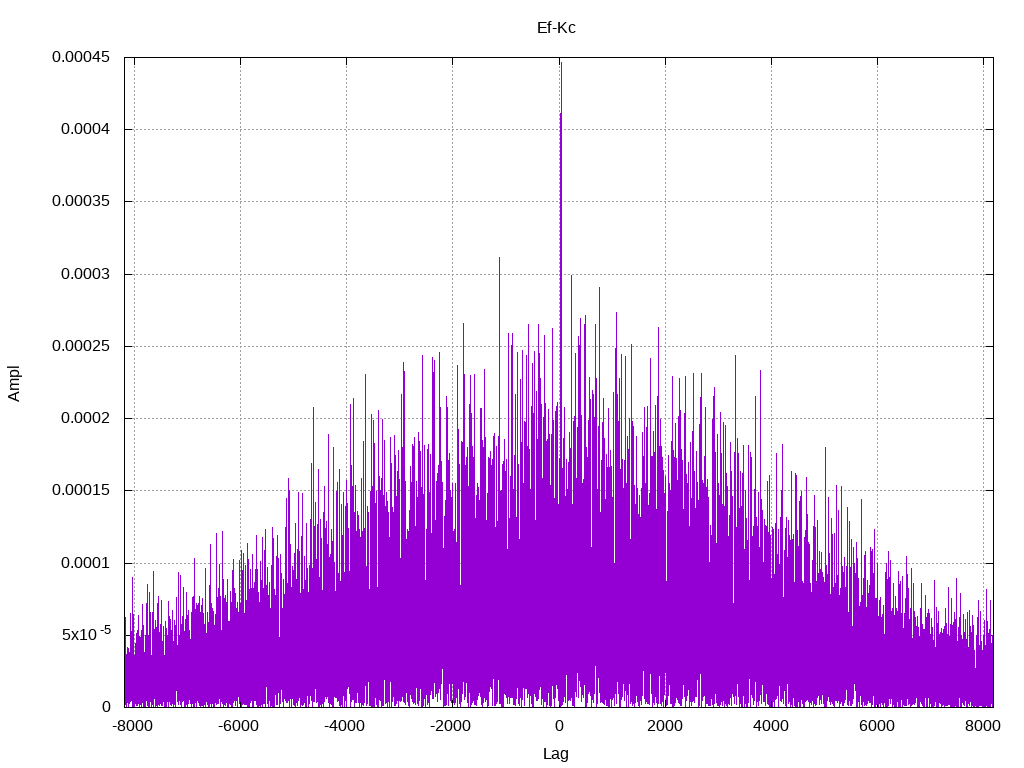Image resolution: width=1024 pixels, height=768 pixels.
Task: Click y-axis tick label 5x10^-5
Action: point(86,633)
